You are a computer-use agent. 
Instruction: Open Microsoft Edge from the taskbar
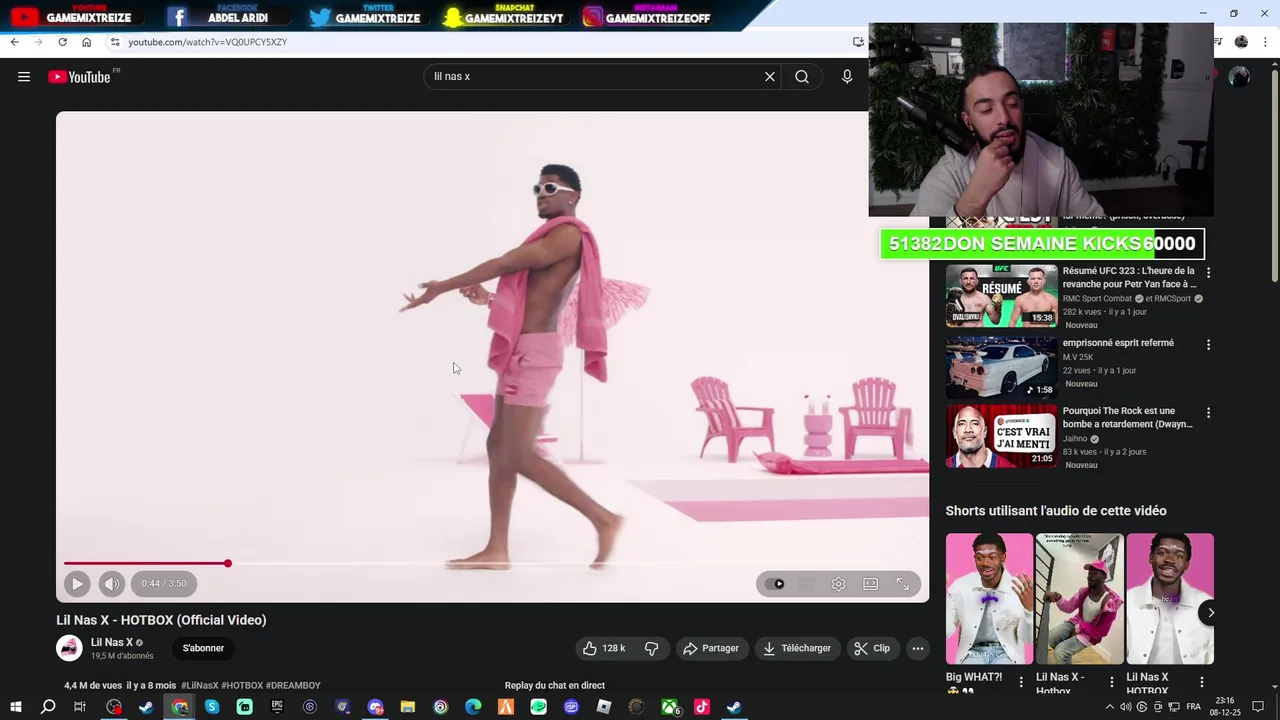click(473, 707)
